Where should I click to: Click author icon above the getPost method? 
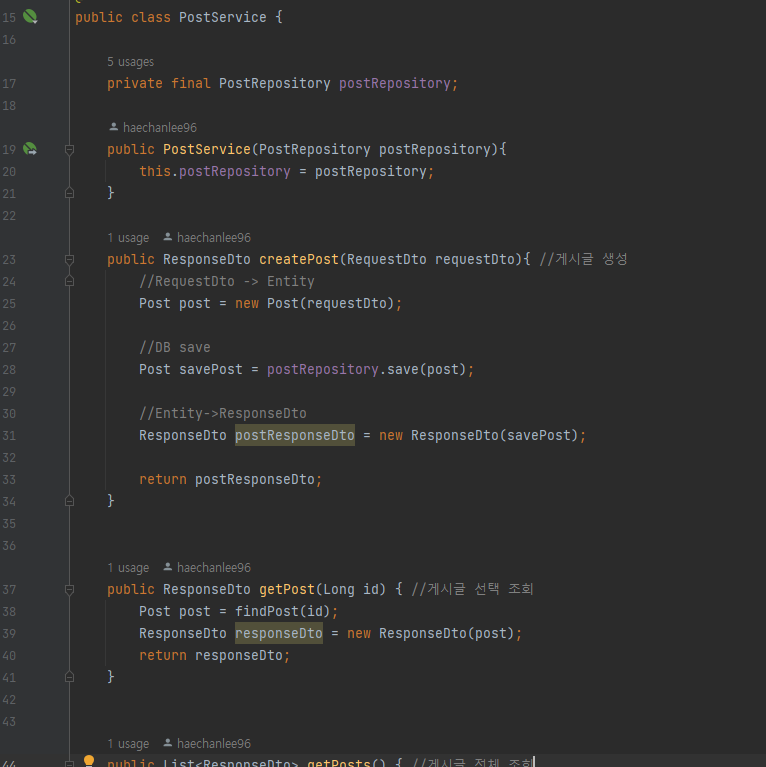tap(167, 567)
